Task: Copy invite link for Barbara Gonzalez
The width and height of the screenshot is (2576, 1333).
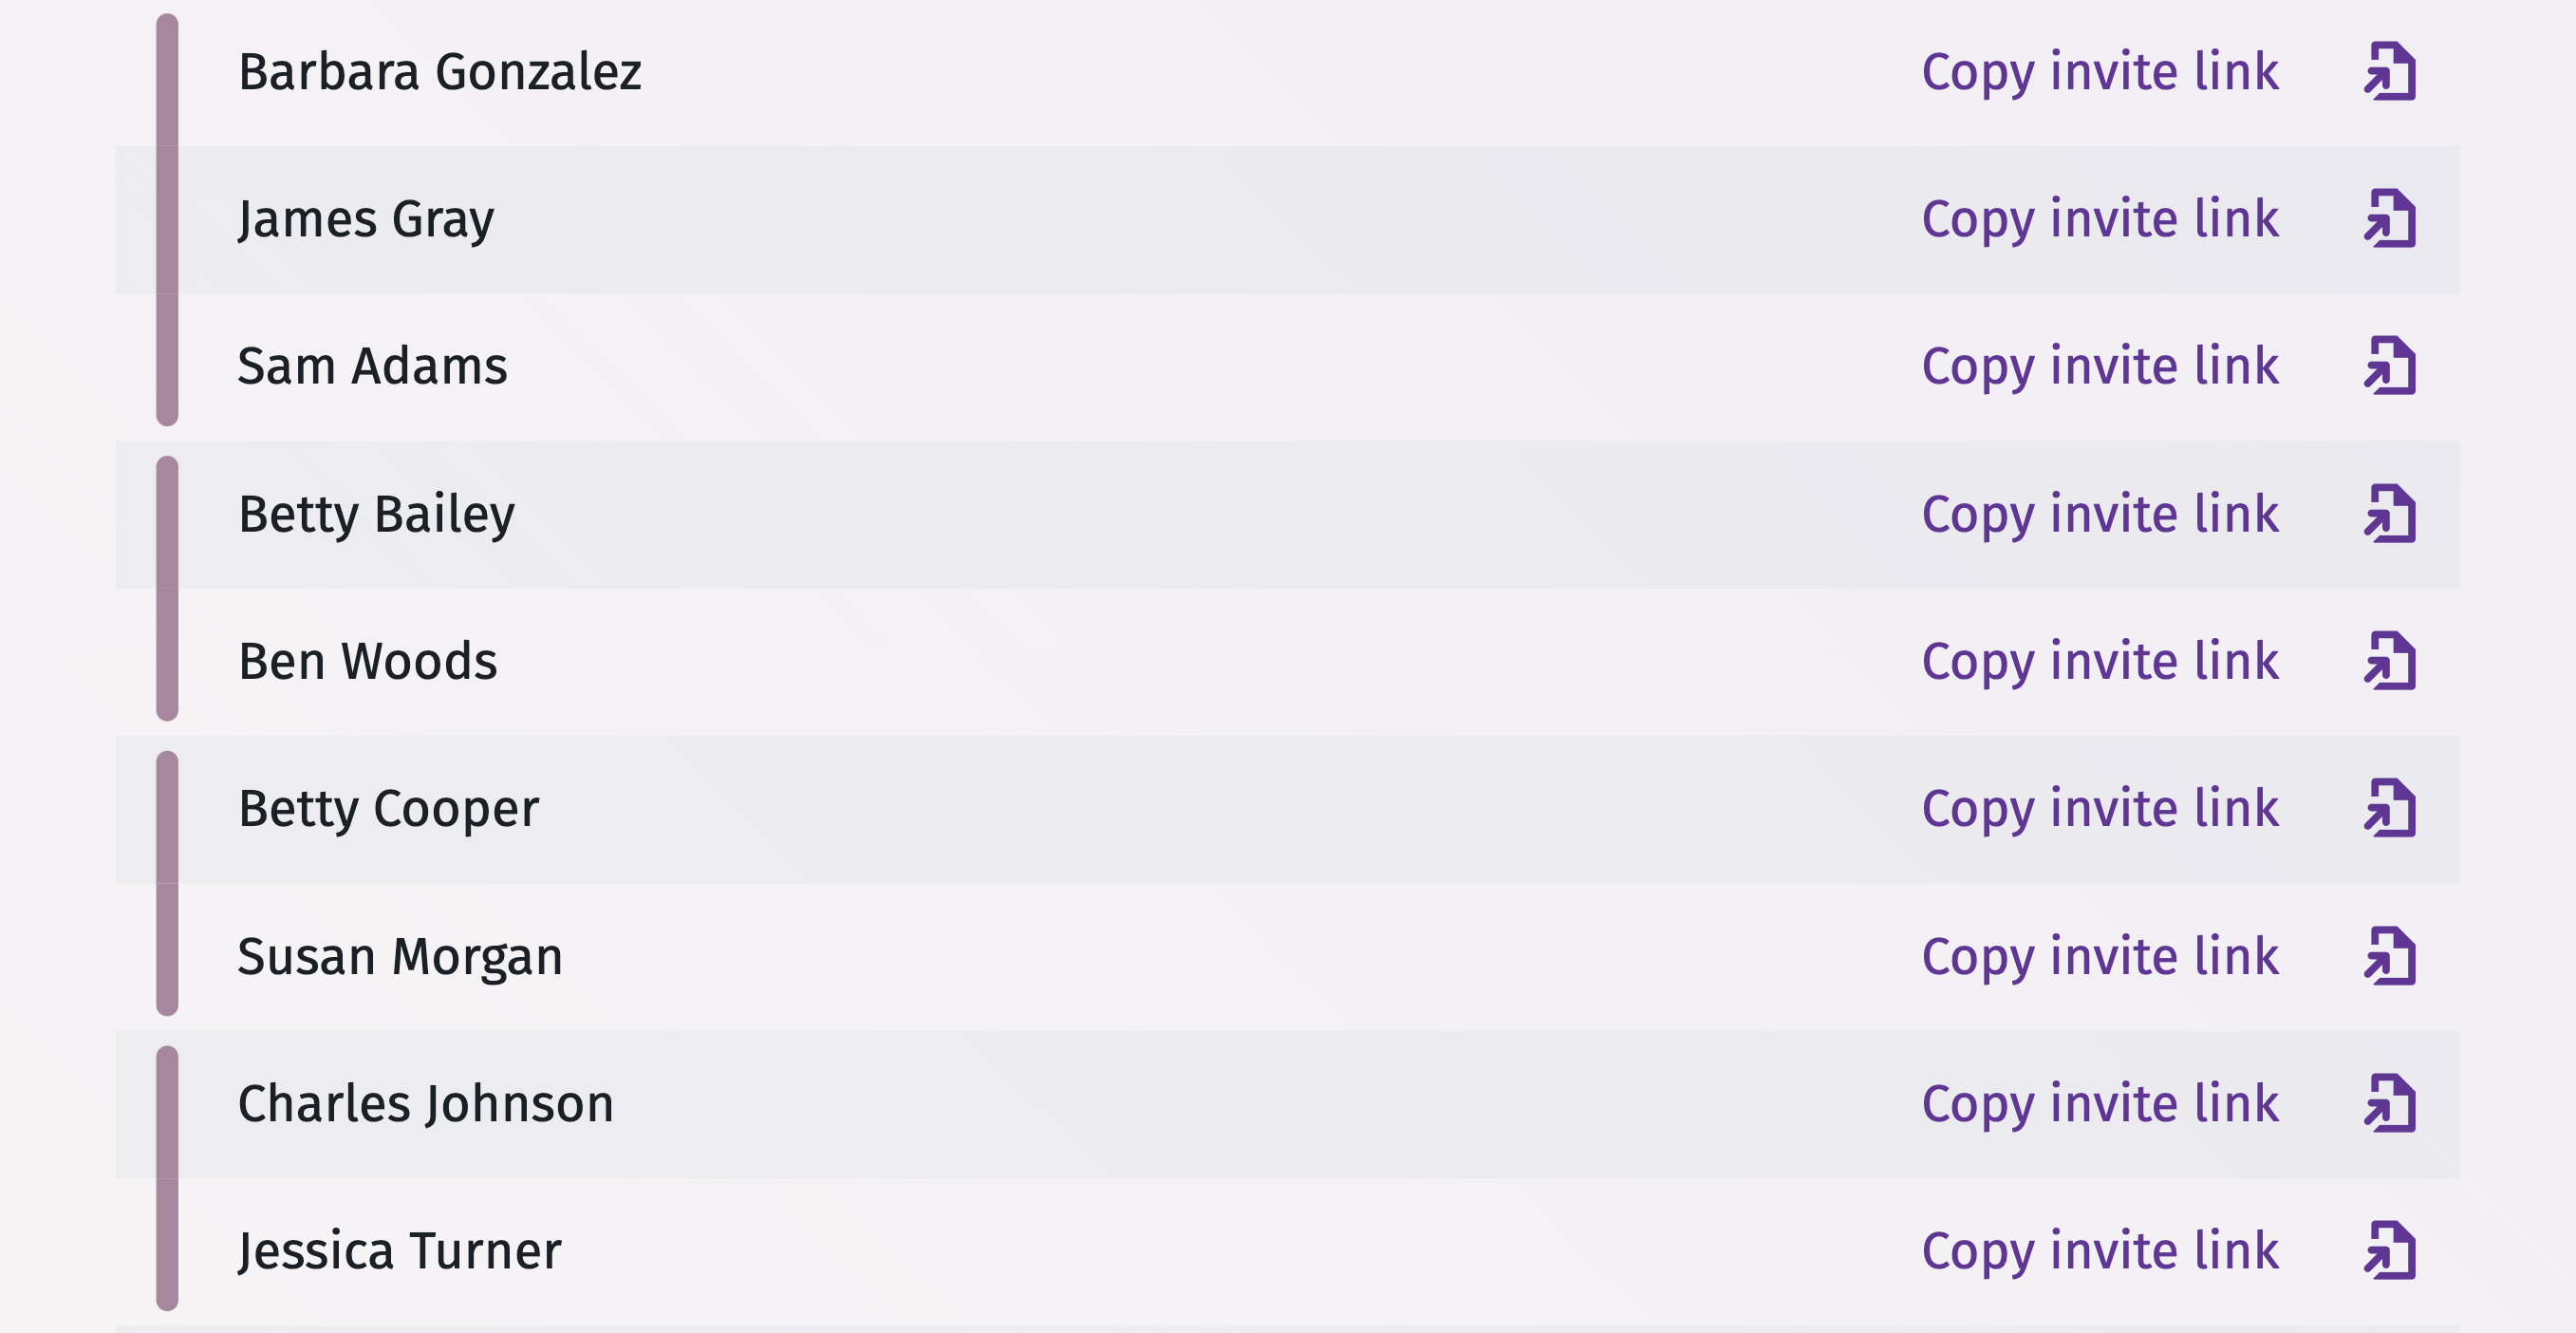Action: (2100, 72)
